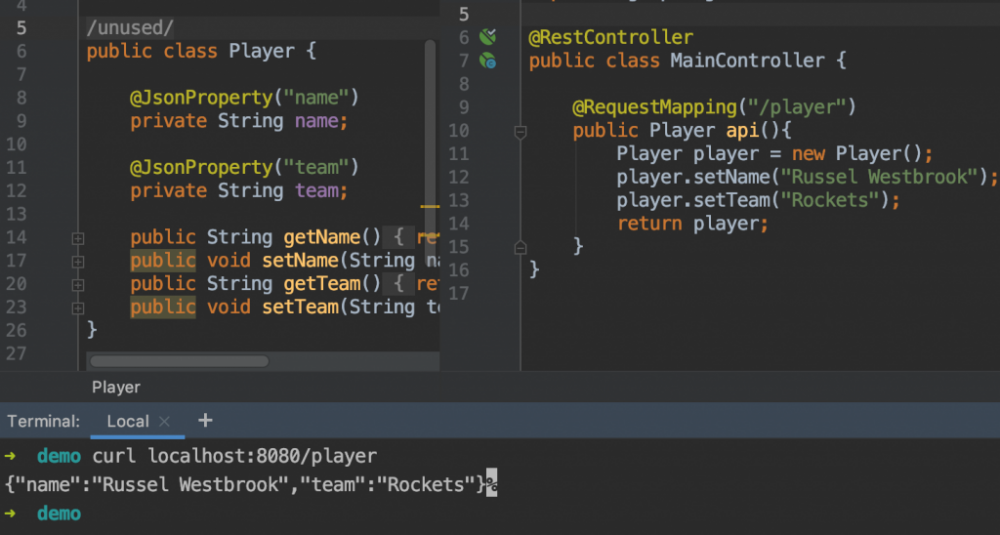Click line number 12 in MainController gutter
1000x535 pixels.
[x=459, y=177]
